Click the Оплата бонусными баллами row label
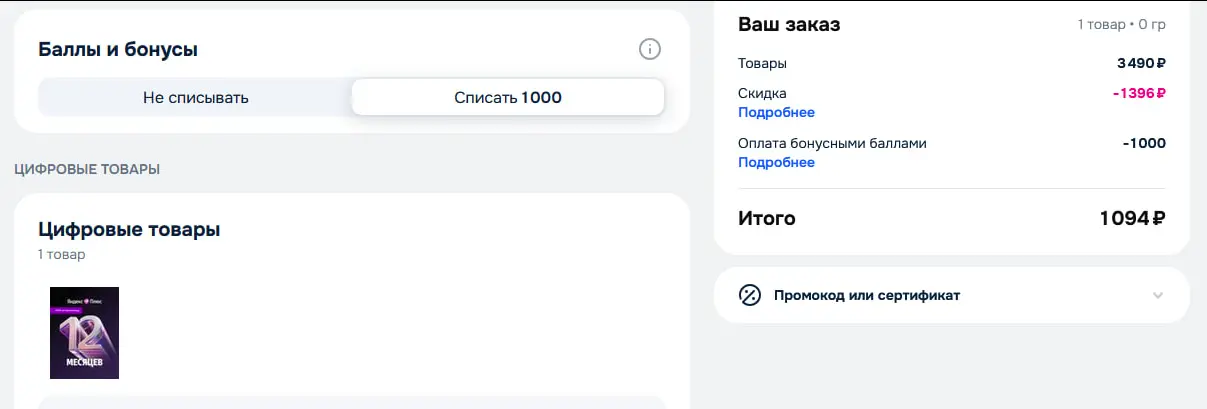Image resolution: width=1207 pixels, height=409 pixels. pos(832,143)
